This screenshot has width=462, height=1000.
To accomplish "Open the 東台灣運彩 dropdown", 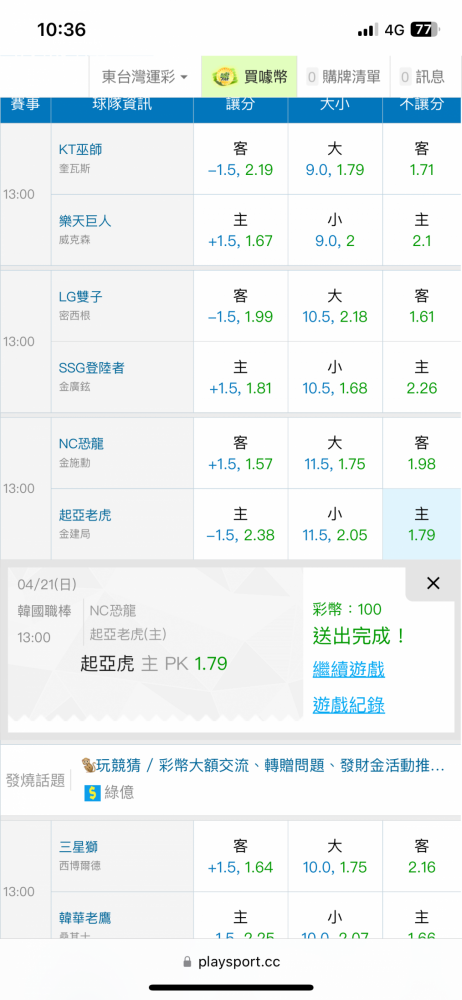I will click(145, 77).
